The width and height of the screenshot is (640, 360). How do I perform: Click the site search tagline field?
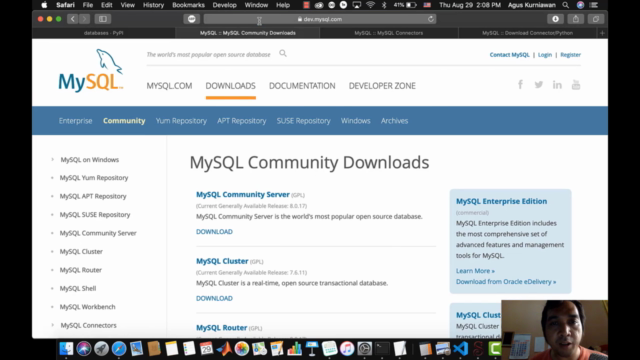(208, 54)
